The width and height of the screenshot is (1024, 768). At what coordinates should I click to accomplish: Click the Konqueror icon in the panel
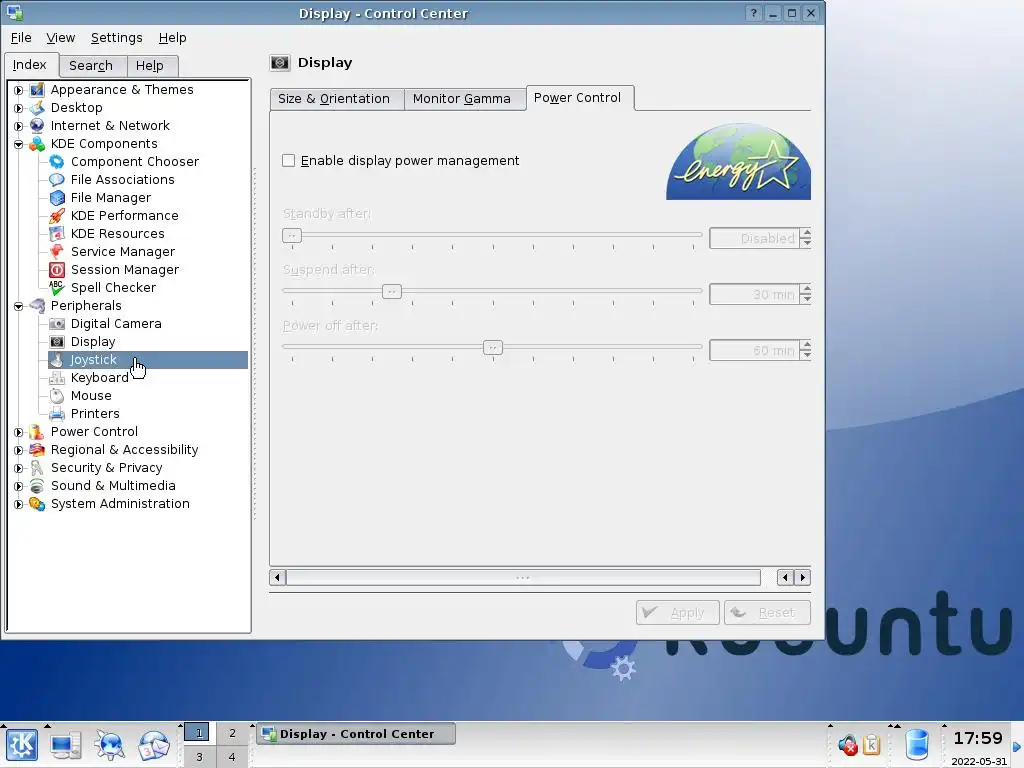tap(109, 745)
